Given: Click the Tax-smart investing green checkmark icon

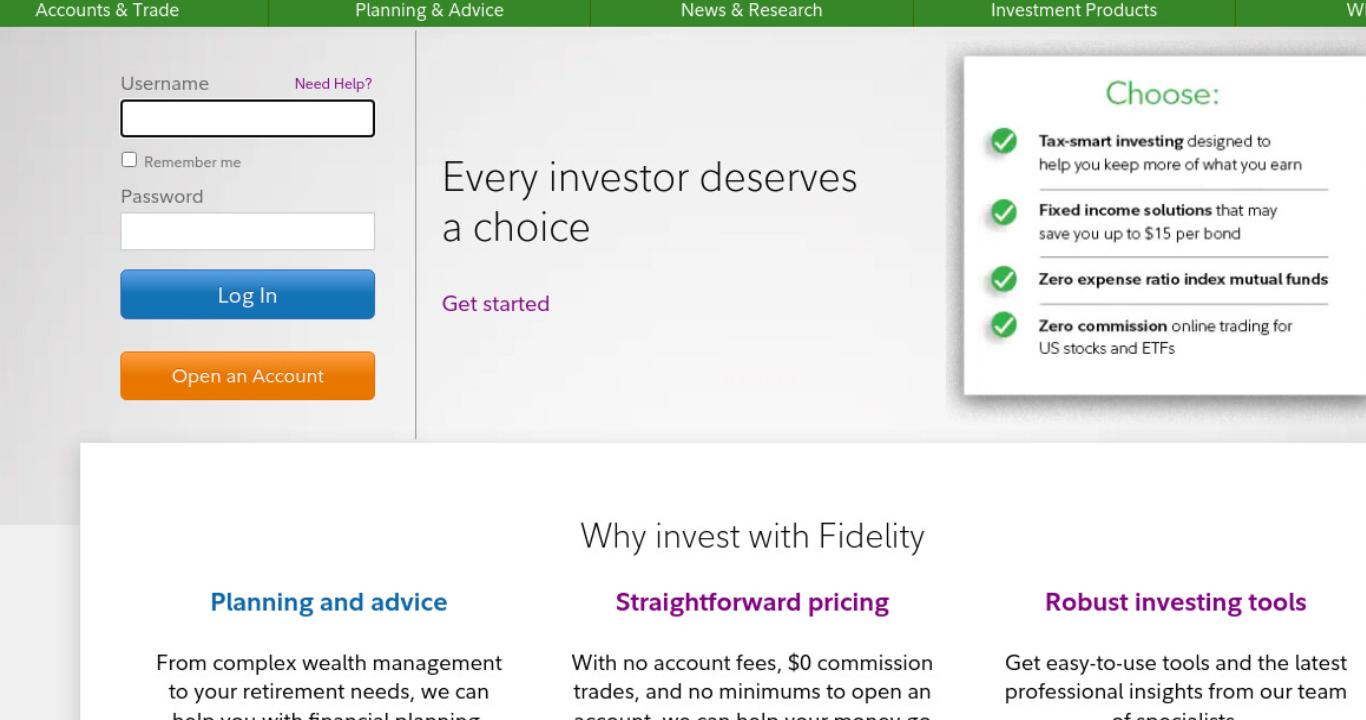Looking at the screenshot, I should (x=1003, y=141).
